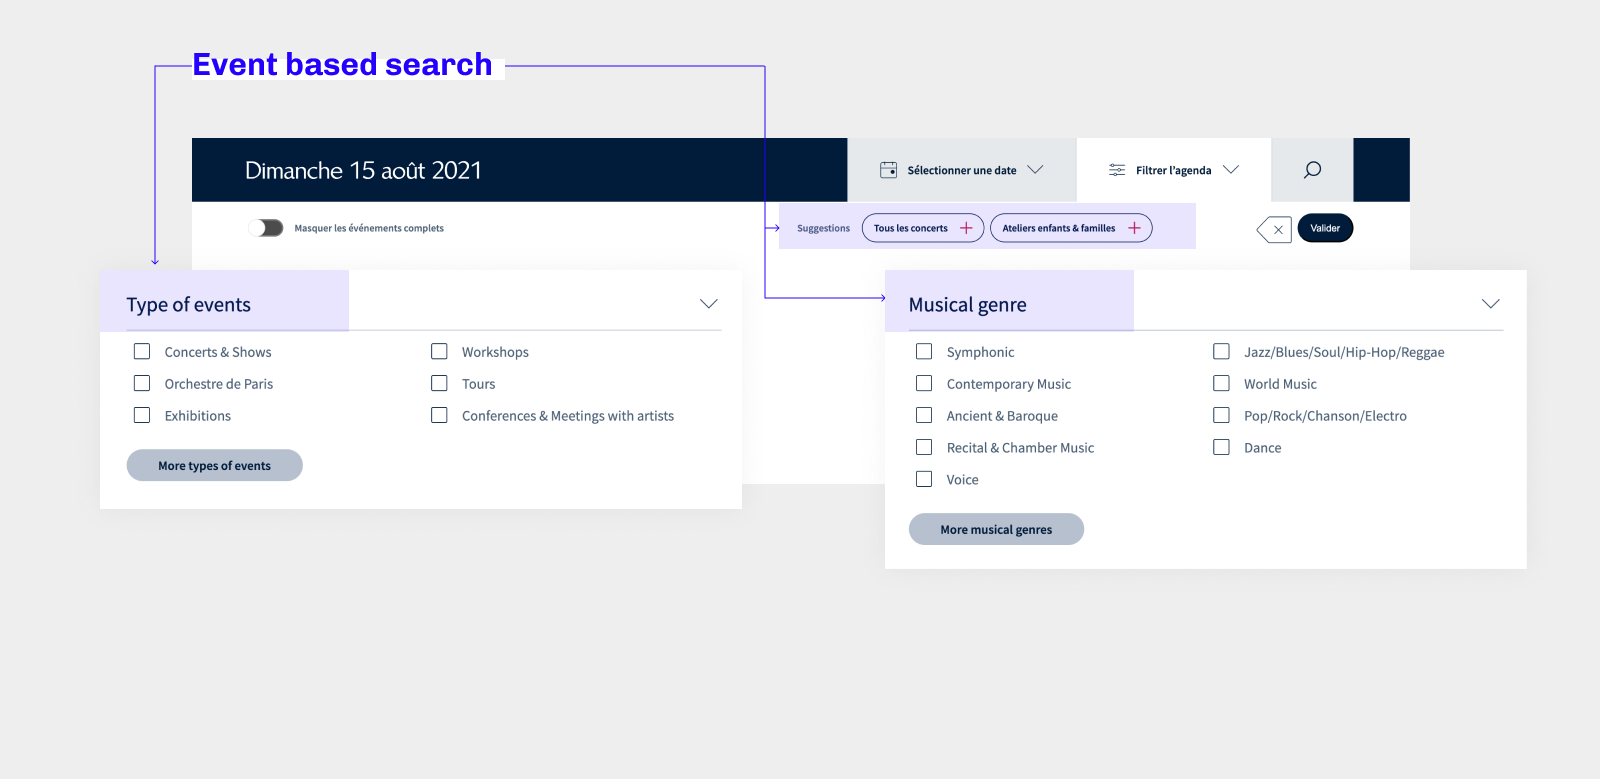Click More types of events button

pyautogui.click(x=214, y=465)
